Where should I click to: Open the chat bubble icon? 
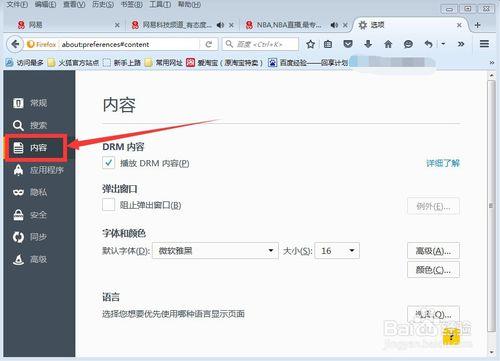coord(408,44)
